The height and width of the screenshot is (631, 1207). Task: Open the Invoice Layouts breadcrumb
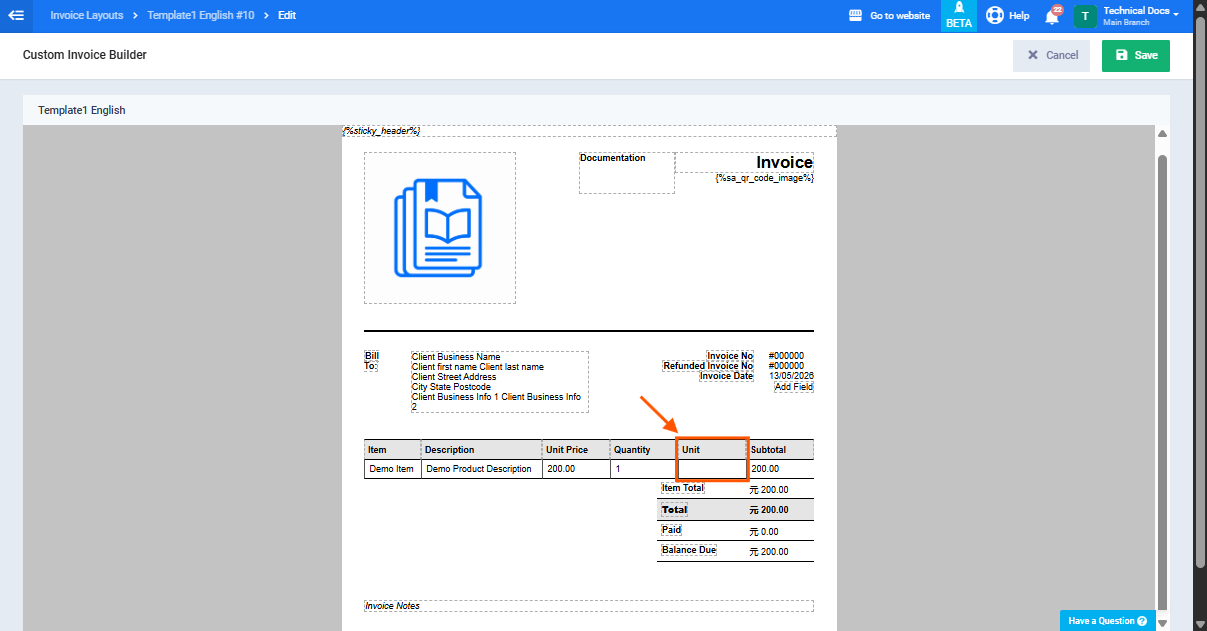click(x=87, y=15)
